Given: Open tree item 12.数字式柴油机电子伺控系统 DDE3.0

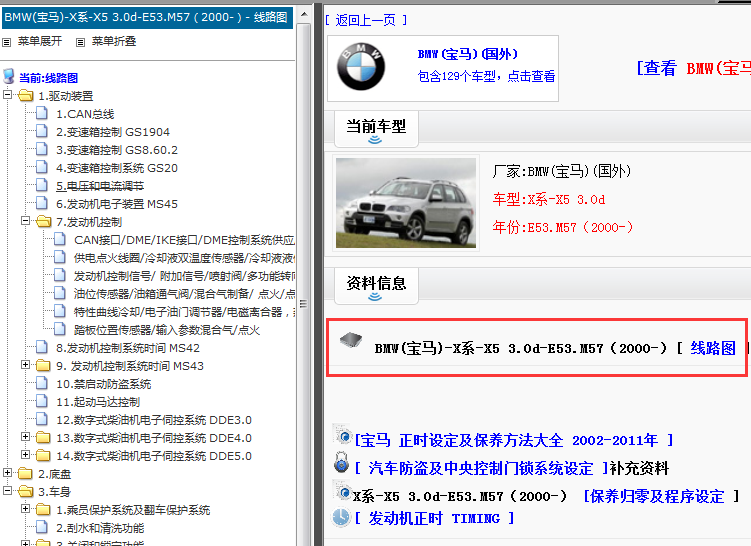Looking at the screenshot, I should pyautogui.click(x=154, y=420).
